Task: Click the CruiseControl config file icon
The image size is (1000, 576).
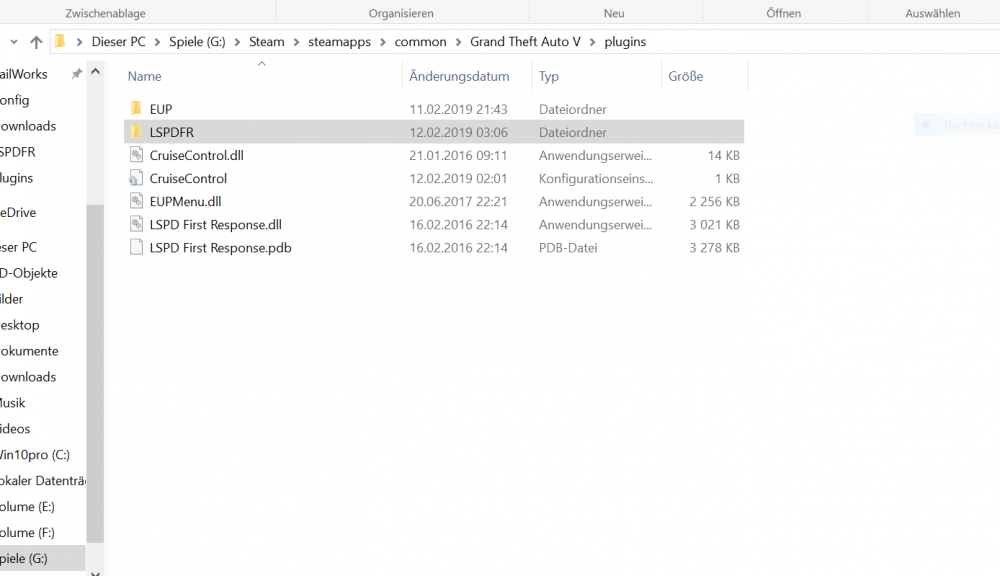Action: [135, 178]
